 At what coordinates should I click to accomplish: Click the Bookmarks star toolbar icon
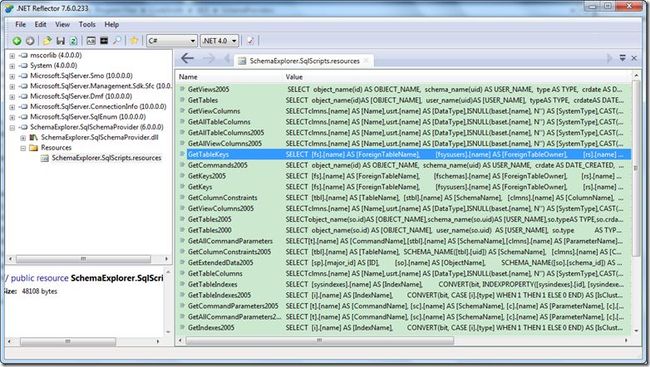coord(134,40)
